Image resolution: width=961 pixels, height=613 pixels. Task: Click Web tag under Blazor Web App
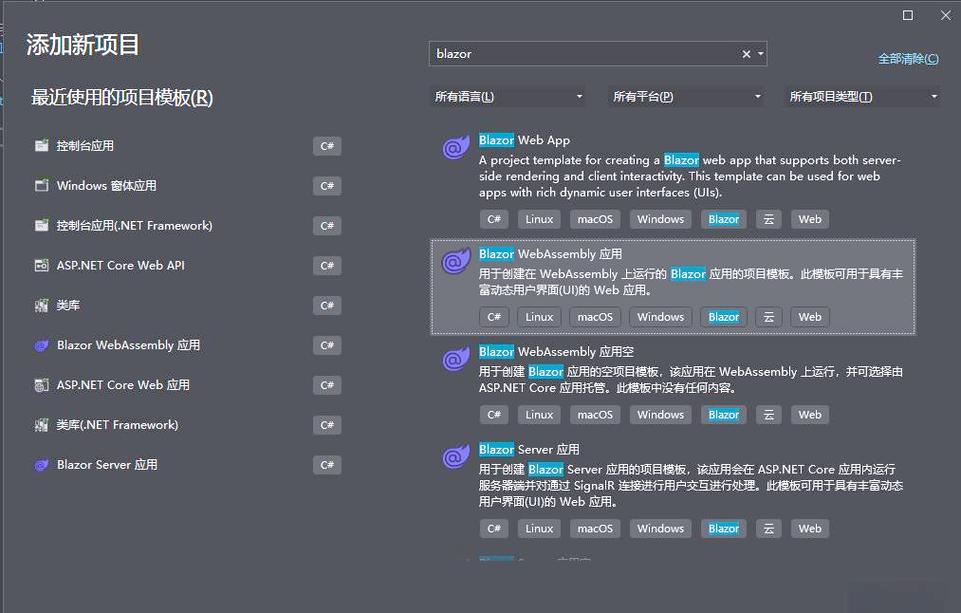click(x=810, y=219)
